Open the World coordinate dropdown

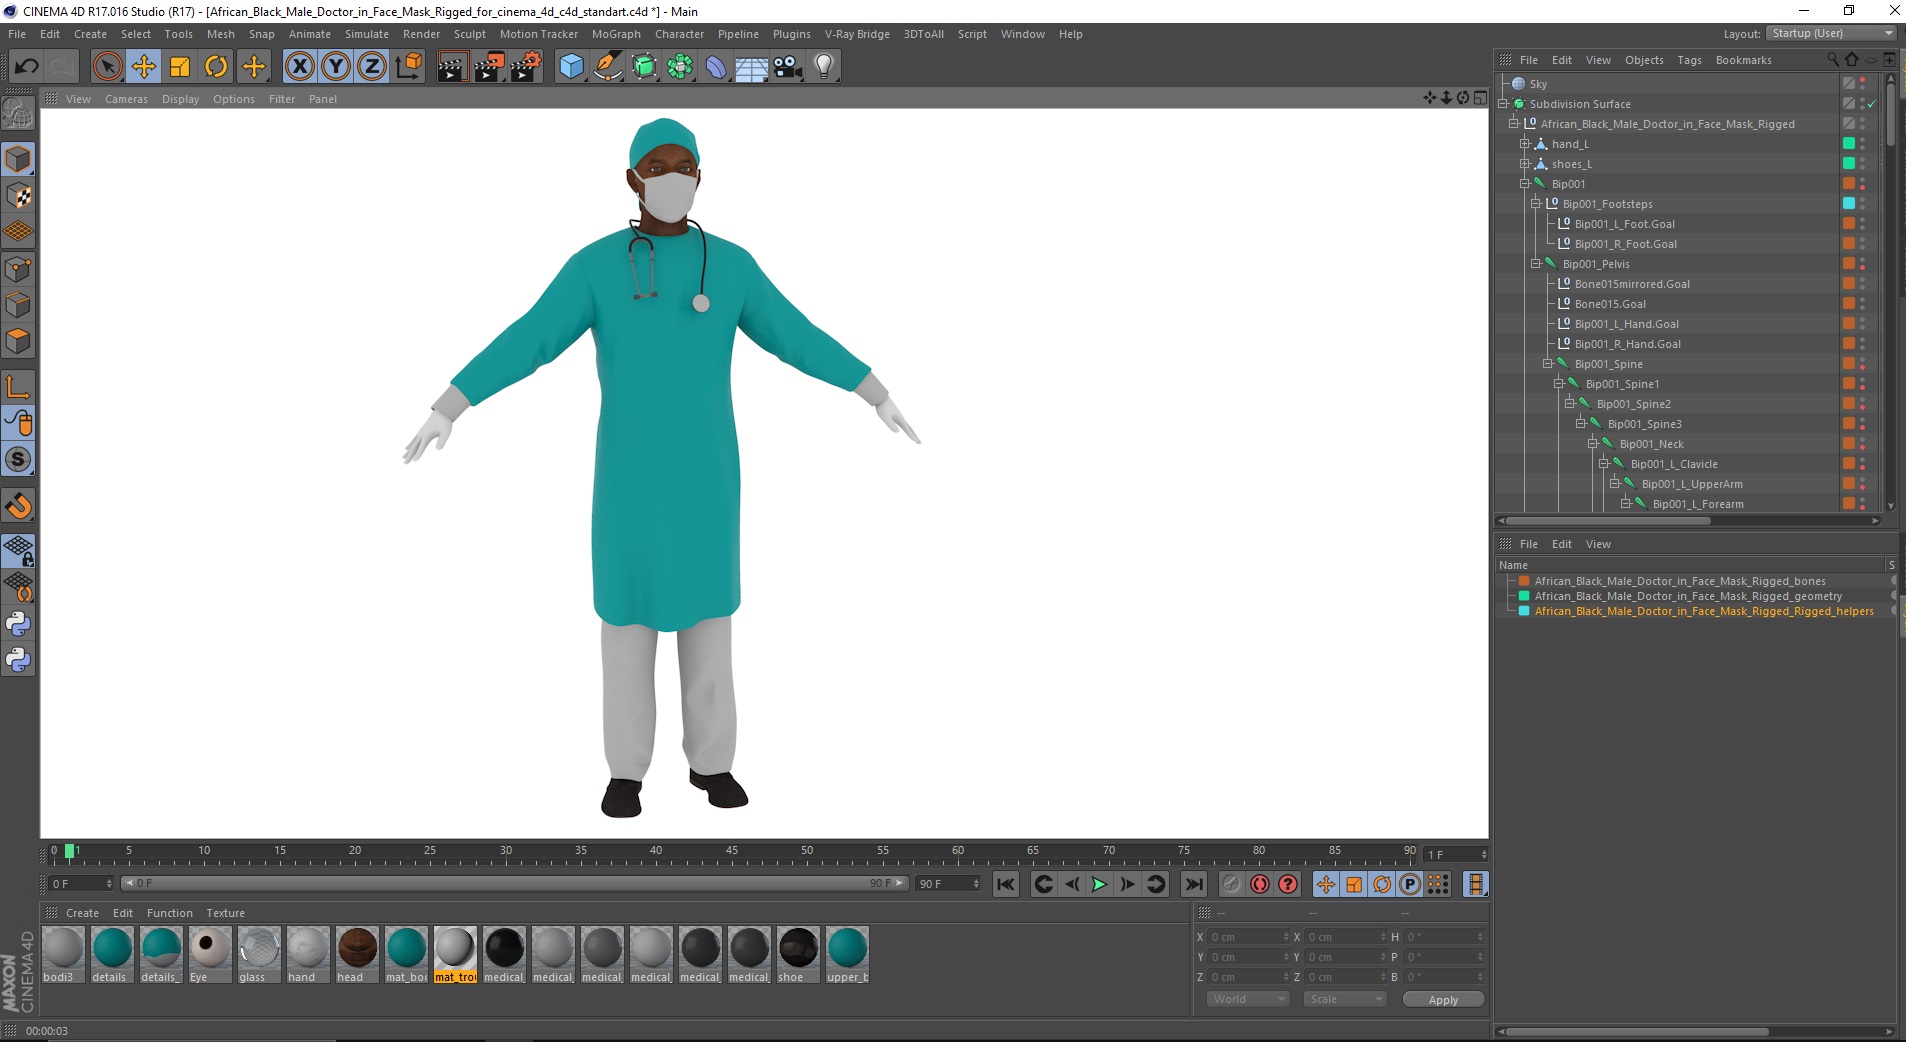1247,999
